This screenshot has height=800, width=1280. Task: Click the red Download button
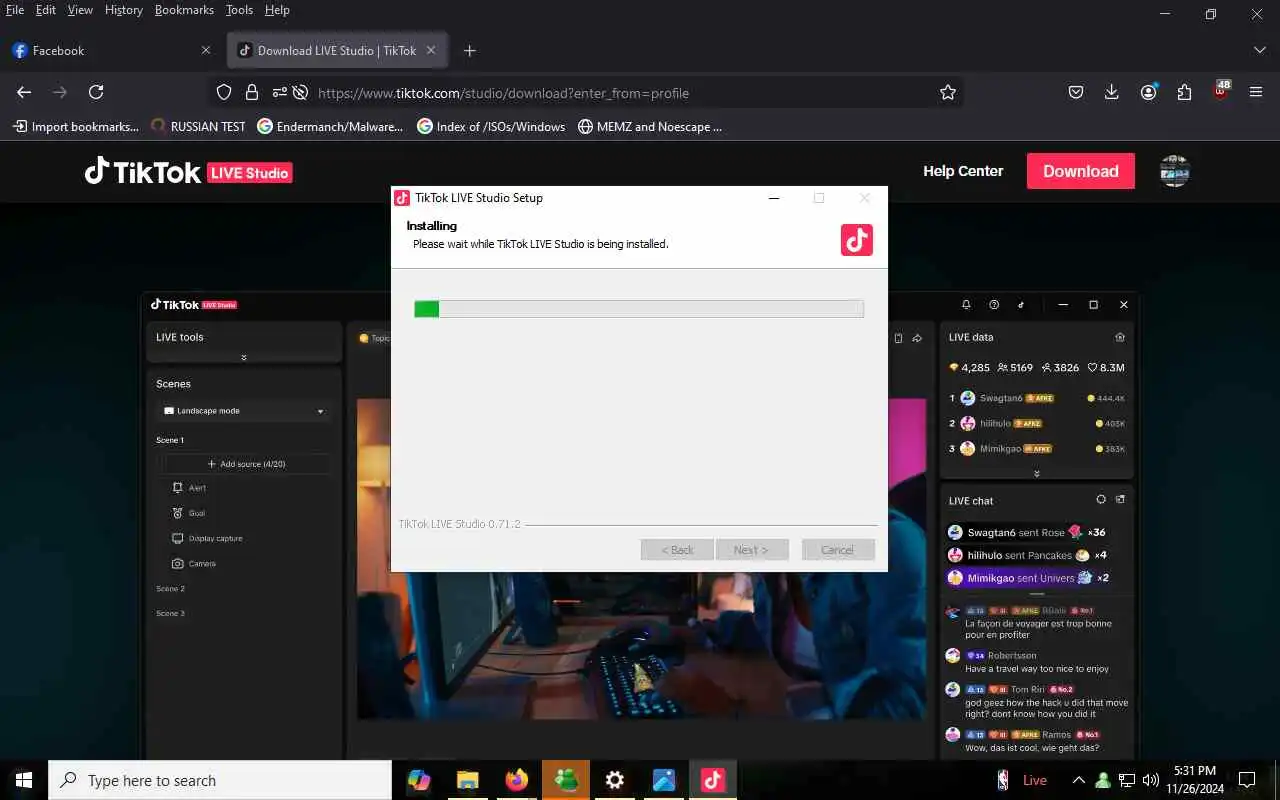click(1081, 171)
